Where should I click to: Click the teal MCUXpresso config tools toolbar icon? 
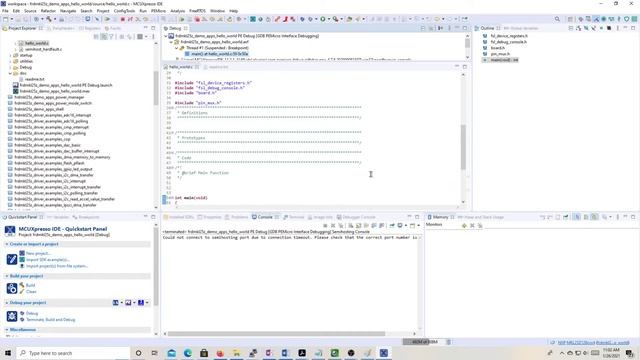(253, 19)
